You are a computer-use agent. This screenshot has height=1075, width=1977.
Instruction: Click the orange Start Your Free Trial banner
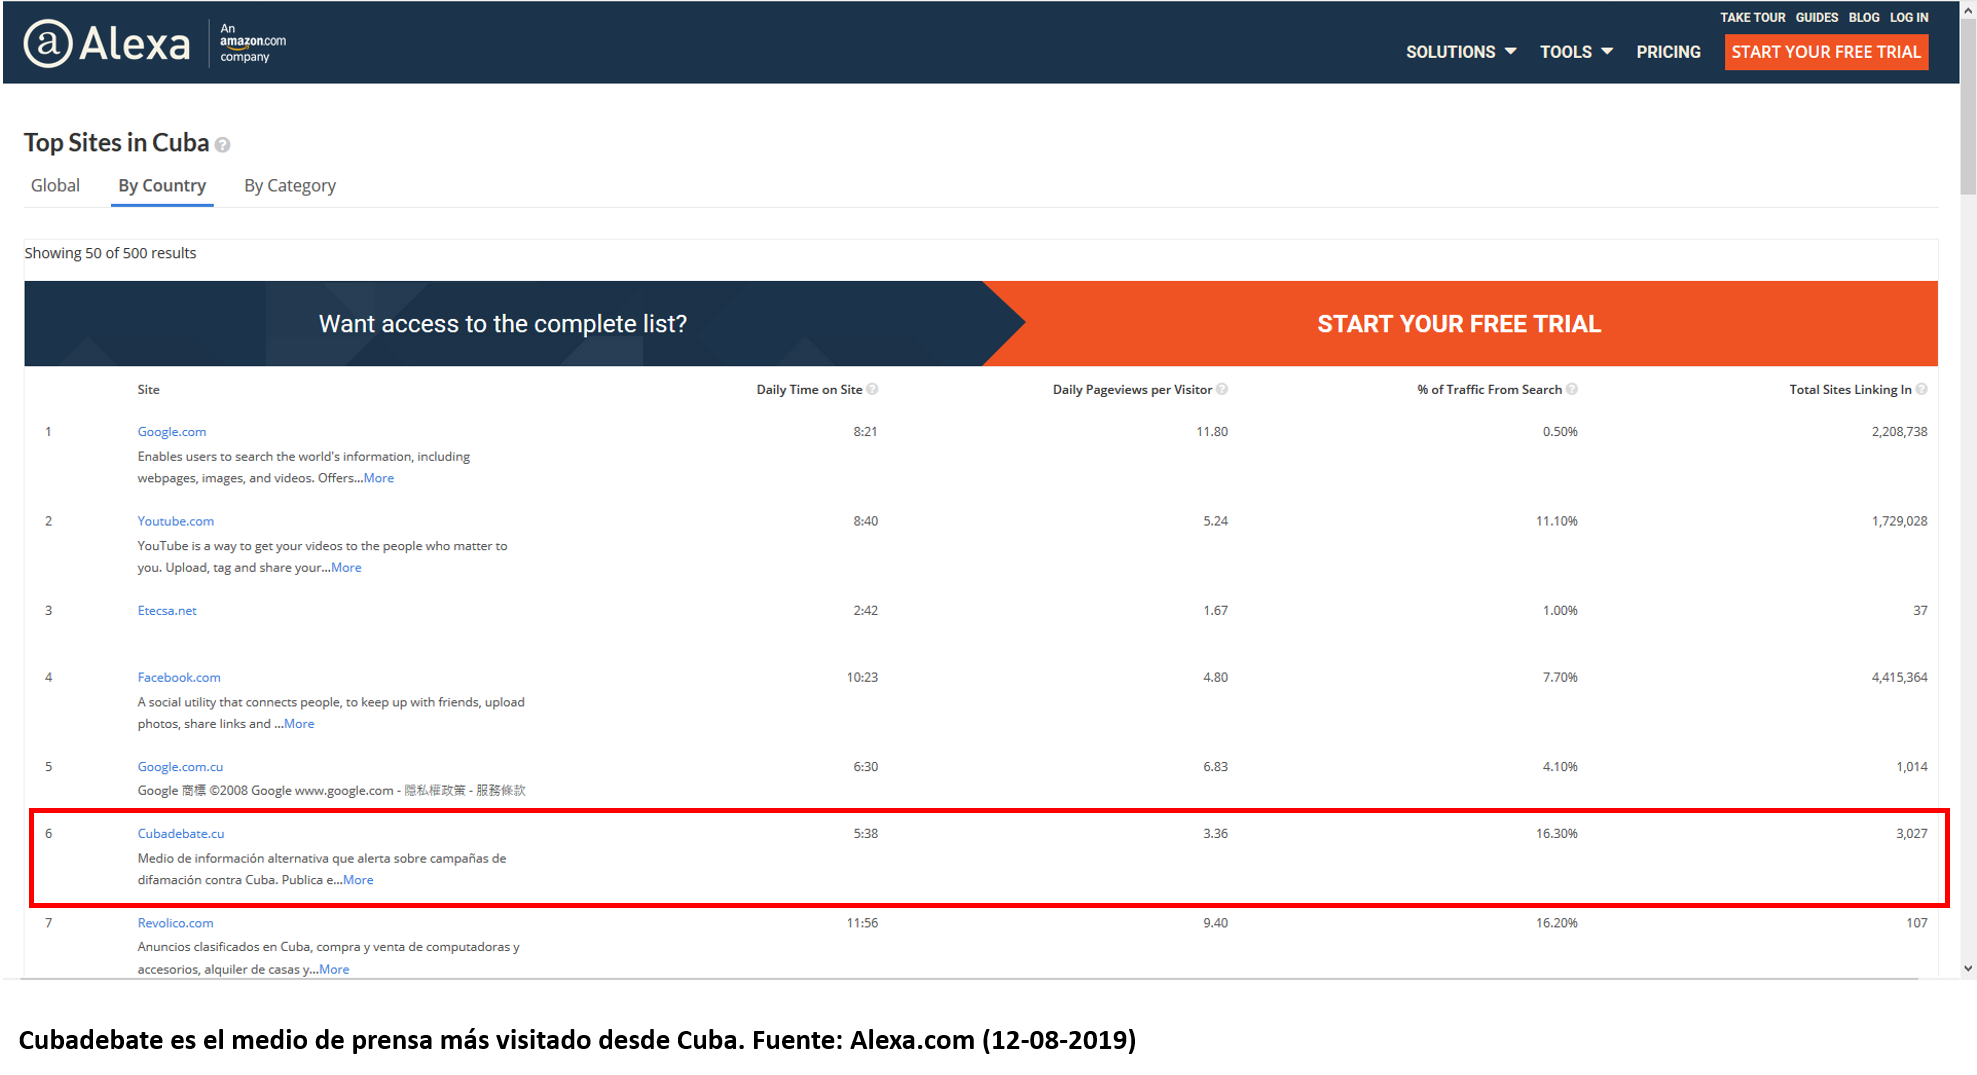(x=1459, y=324)
